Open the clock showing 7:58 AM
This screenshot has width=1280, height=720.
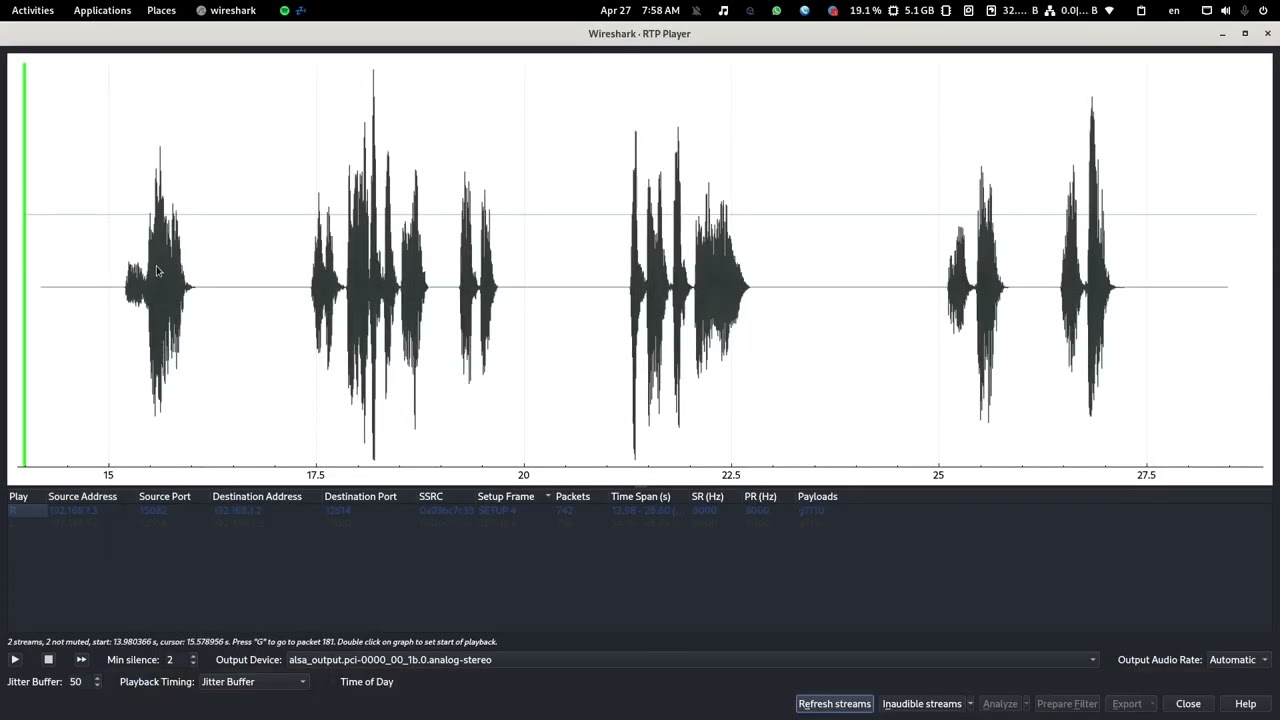coord(640,10)
